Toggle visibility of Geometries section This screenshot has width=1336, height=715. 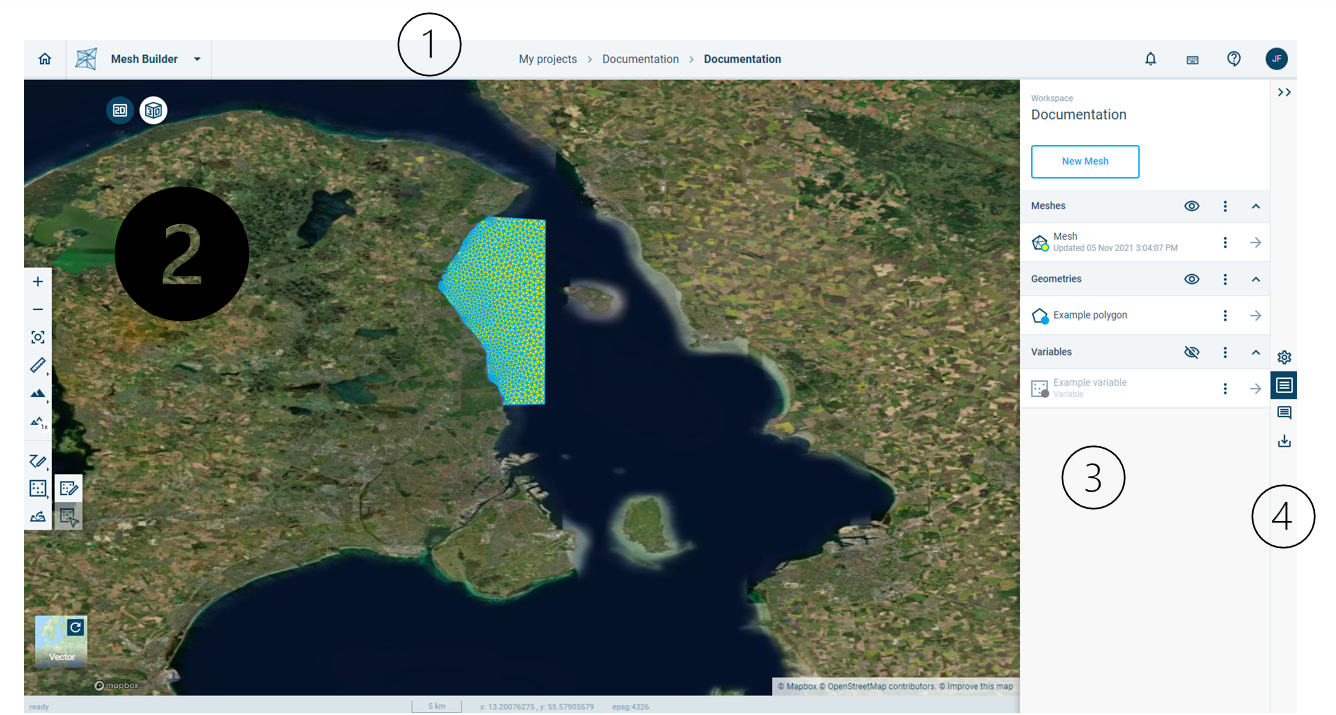[1191, 279]
